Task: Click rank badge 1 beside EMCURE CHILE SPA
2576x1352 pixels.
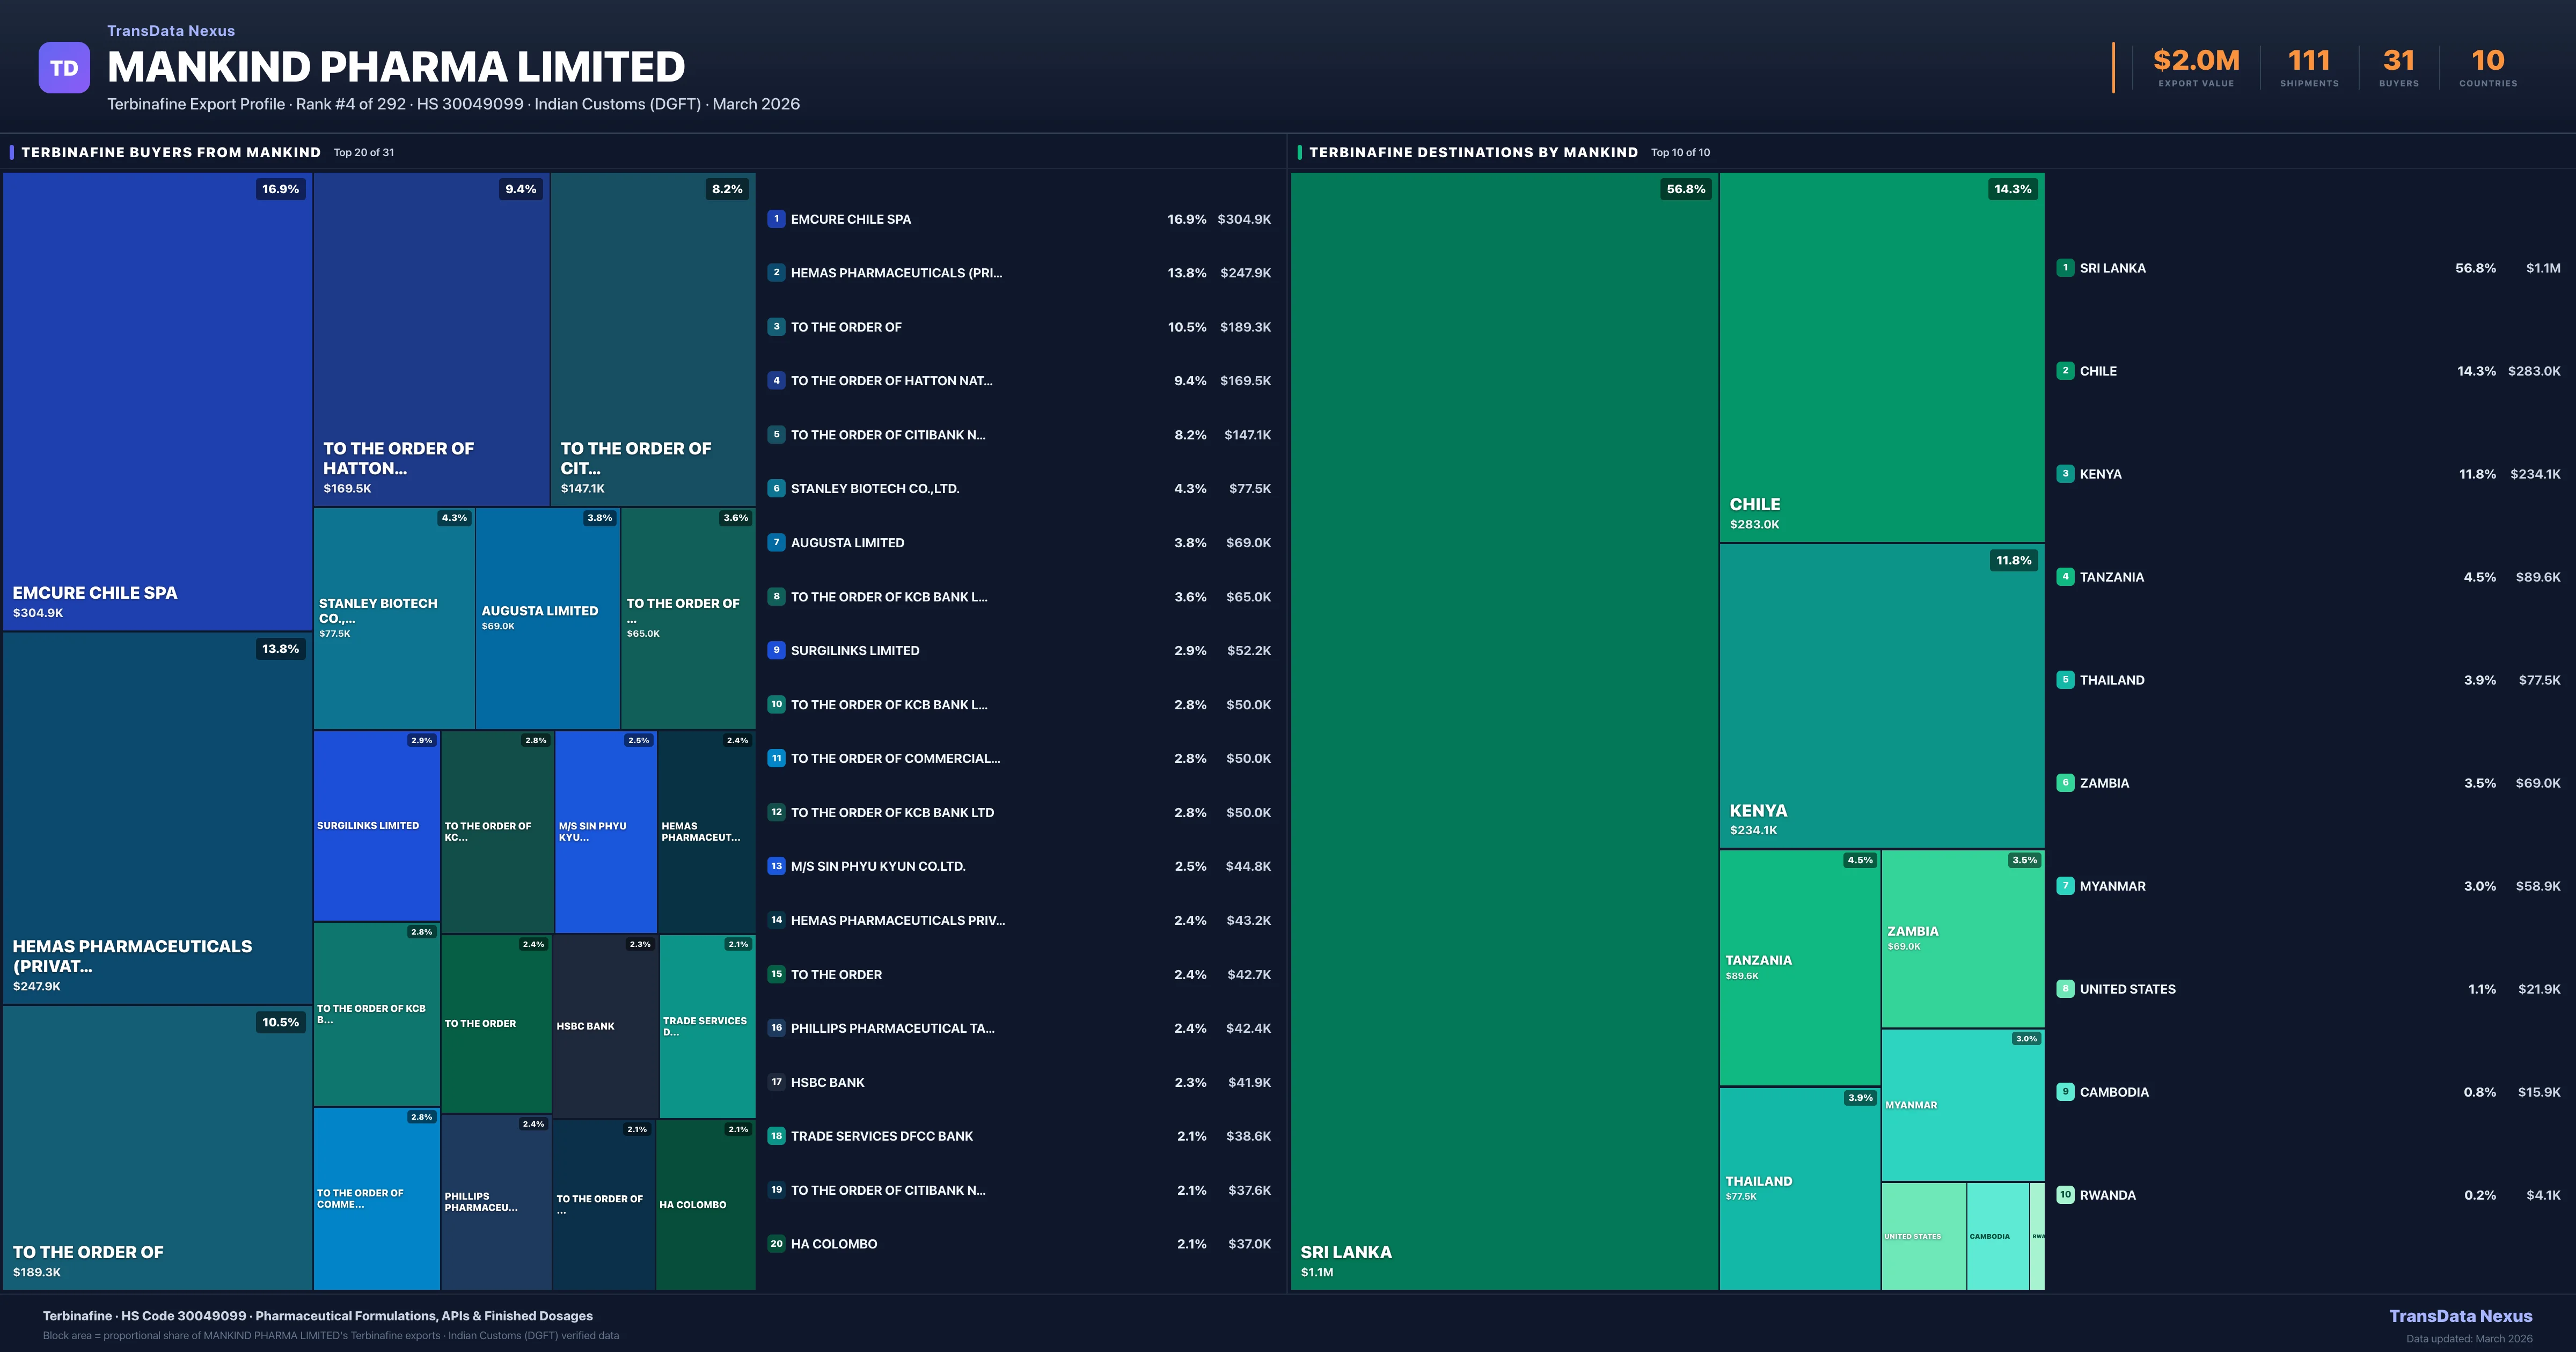Action: pos(776,219)
